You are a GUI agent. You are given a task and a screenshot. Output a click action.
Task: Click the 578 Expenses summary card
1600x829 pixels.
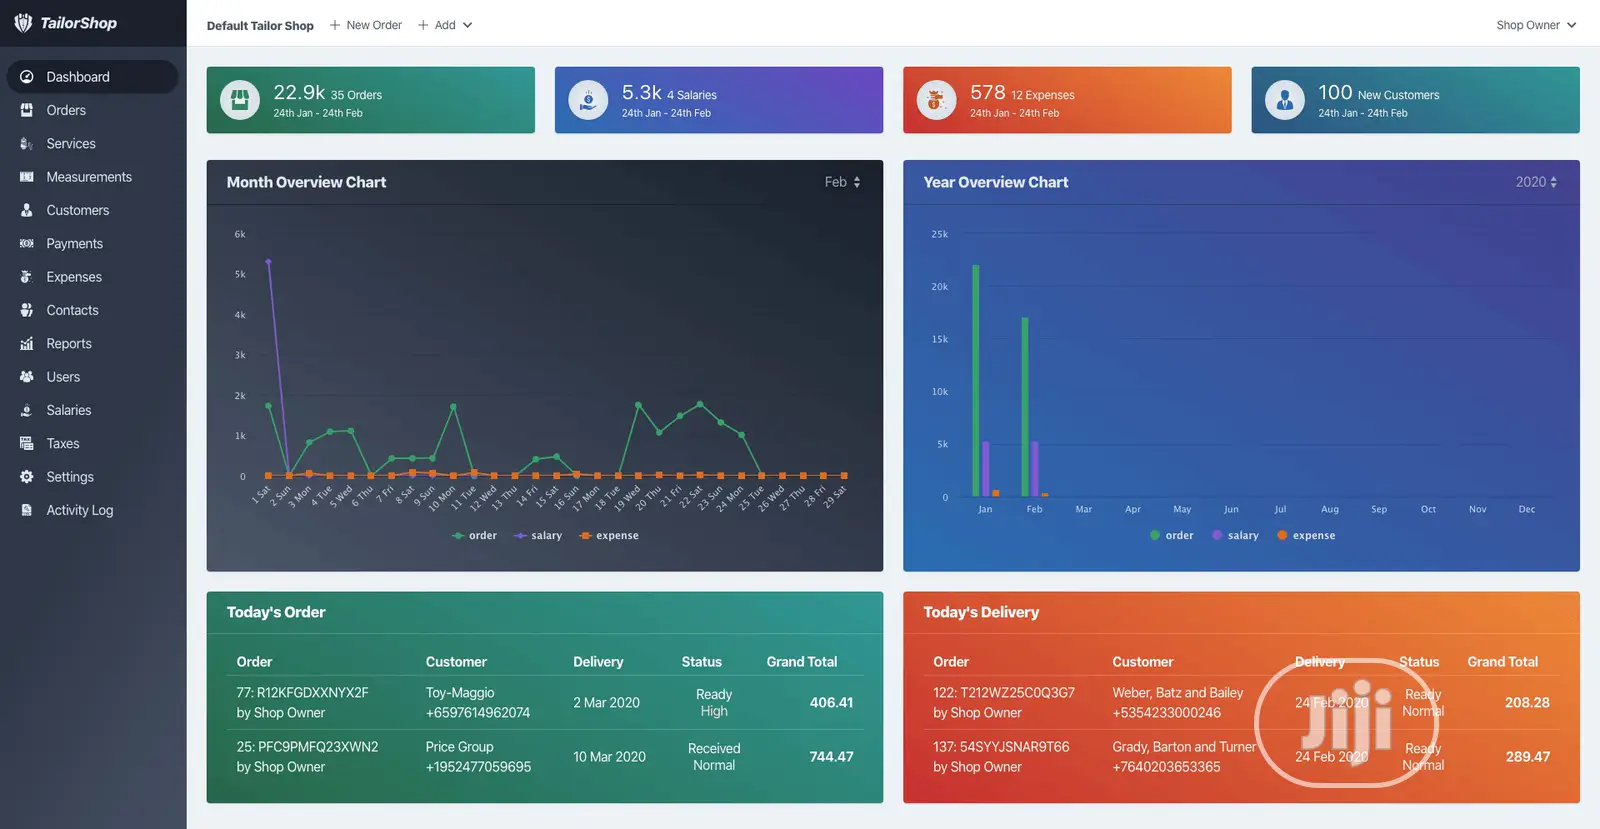1067,100
